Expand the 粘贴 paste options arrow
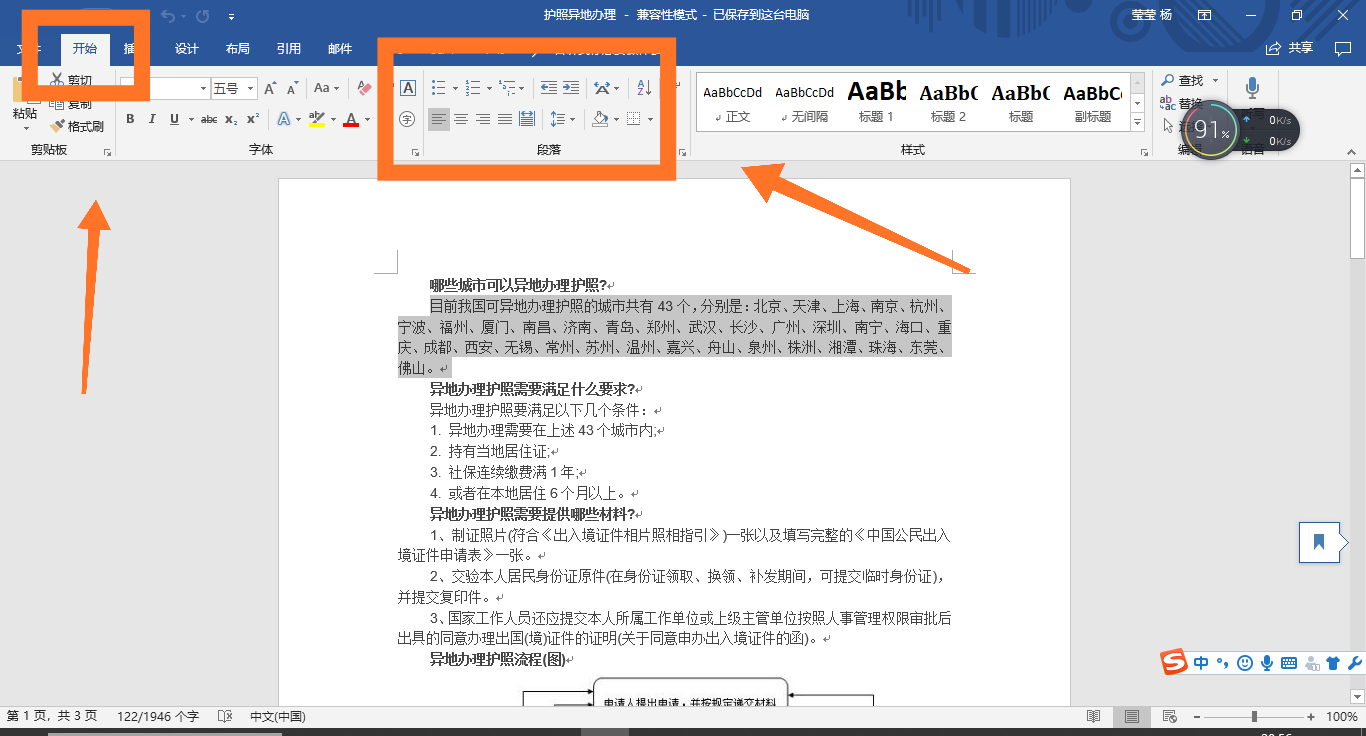The width and height of the screenshot is (1366, 736). [25, 129]
